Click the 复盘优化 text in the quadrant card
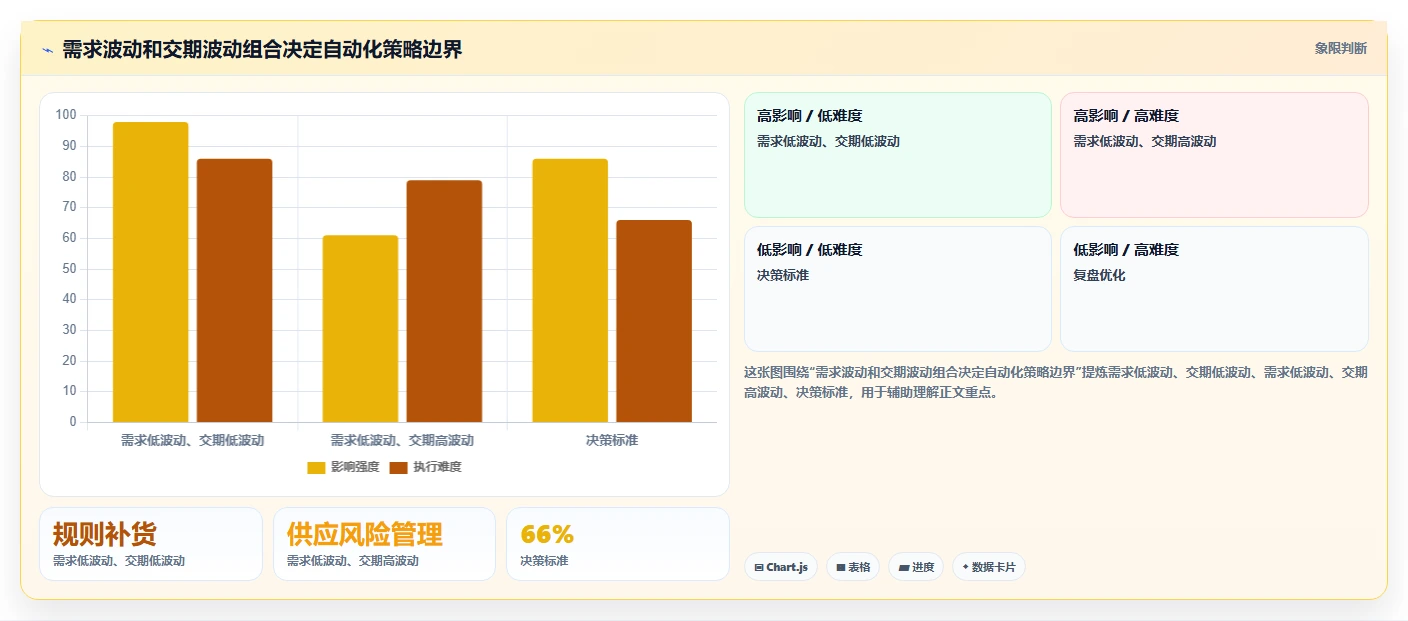Image resolution: width=1408 pixels, height=621 pixels. 1099,275
